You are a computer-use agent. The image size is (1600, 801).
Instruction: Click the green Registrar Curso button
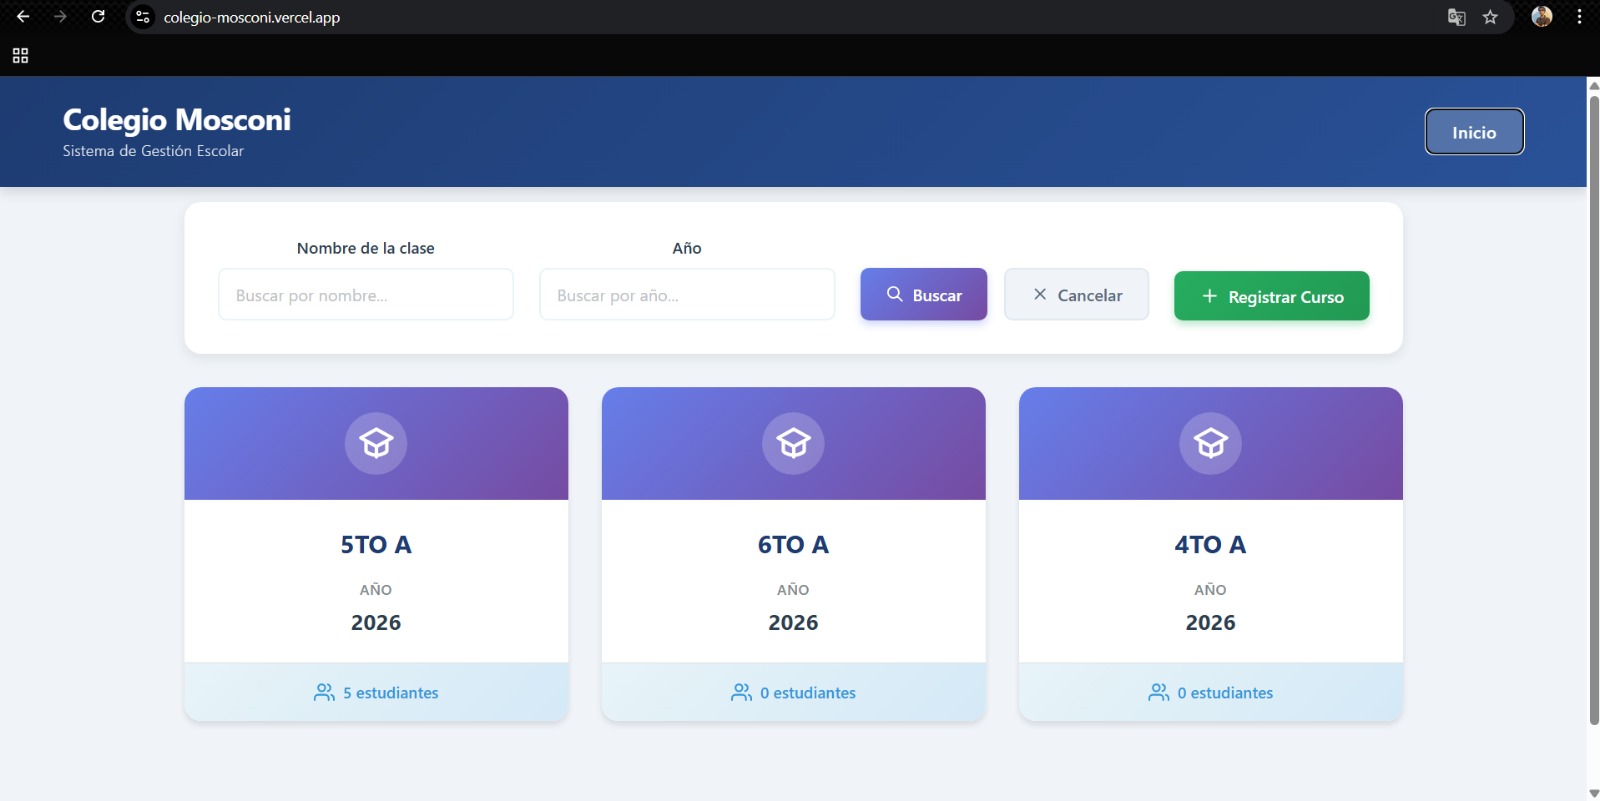click(x=1271, y=296)
